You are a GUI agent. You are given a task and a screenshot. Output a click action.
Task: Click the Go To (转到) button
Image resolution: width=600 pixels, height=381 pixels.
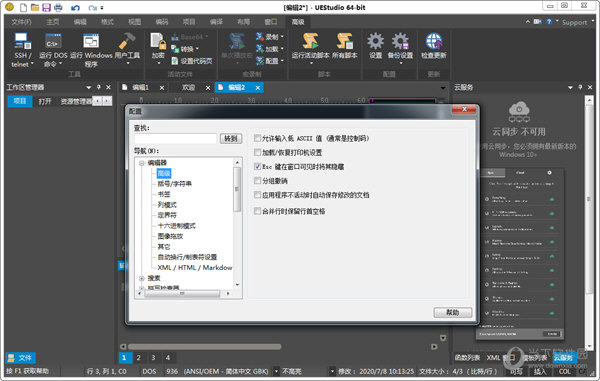pos(231,138)
